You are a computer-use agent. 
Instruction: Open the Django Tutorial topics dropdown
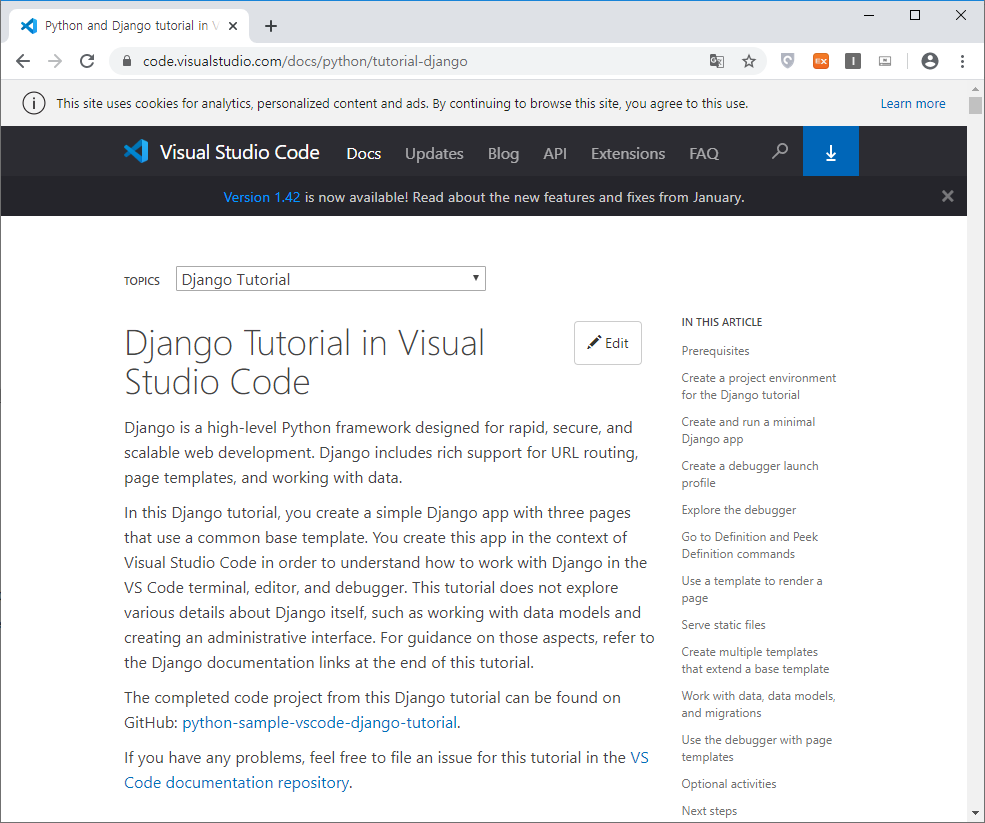pos(330,279)
